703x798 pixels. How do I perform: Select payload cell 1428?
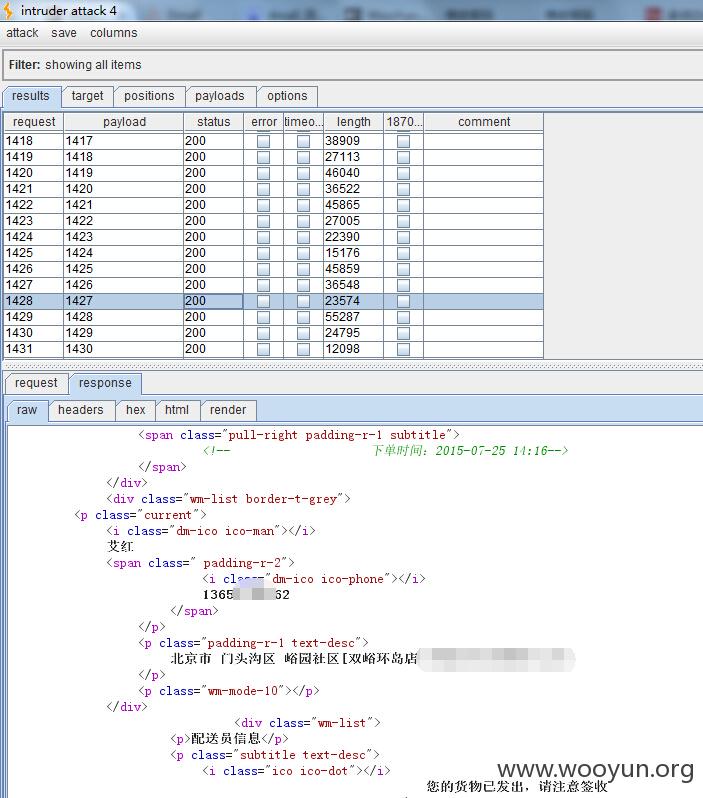click(124, 317)
